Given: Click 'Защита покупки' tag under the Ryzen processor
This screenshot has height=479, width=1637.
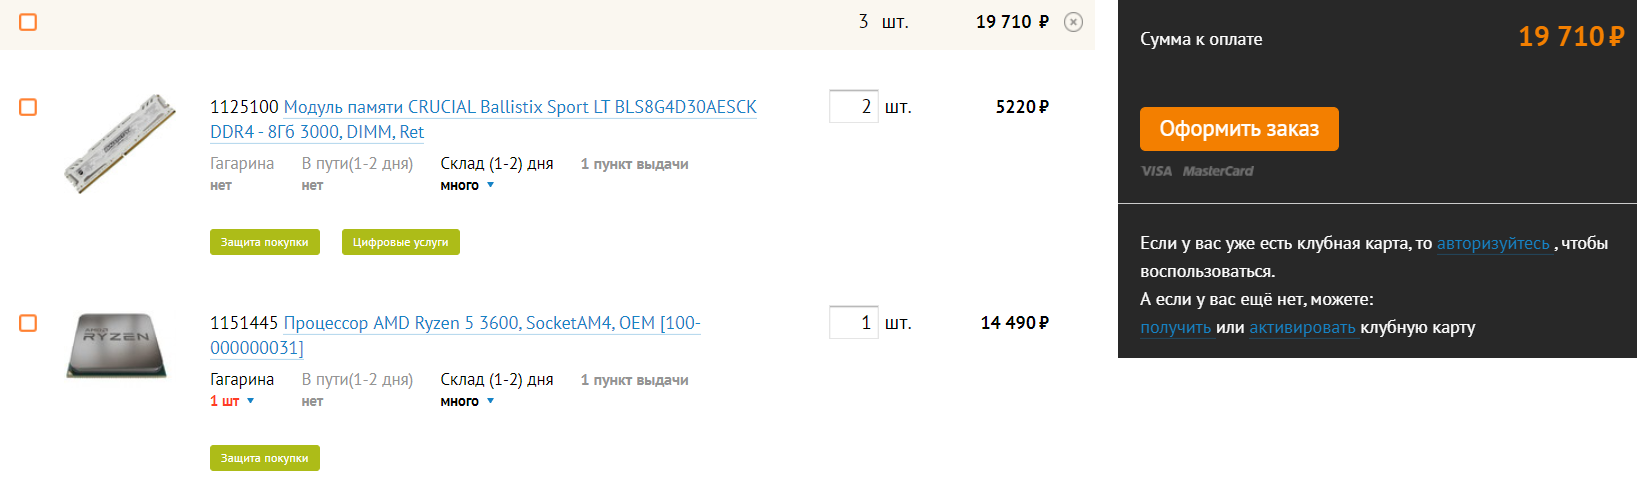Looking at the screenshot, I should [x=264, y=458].
